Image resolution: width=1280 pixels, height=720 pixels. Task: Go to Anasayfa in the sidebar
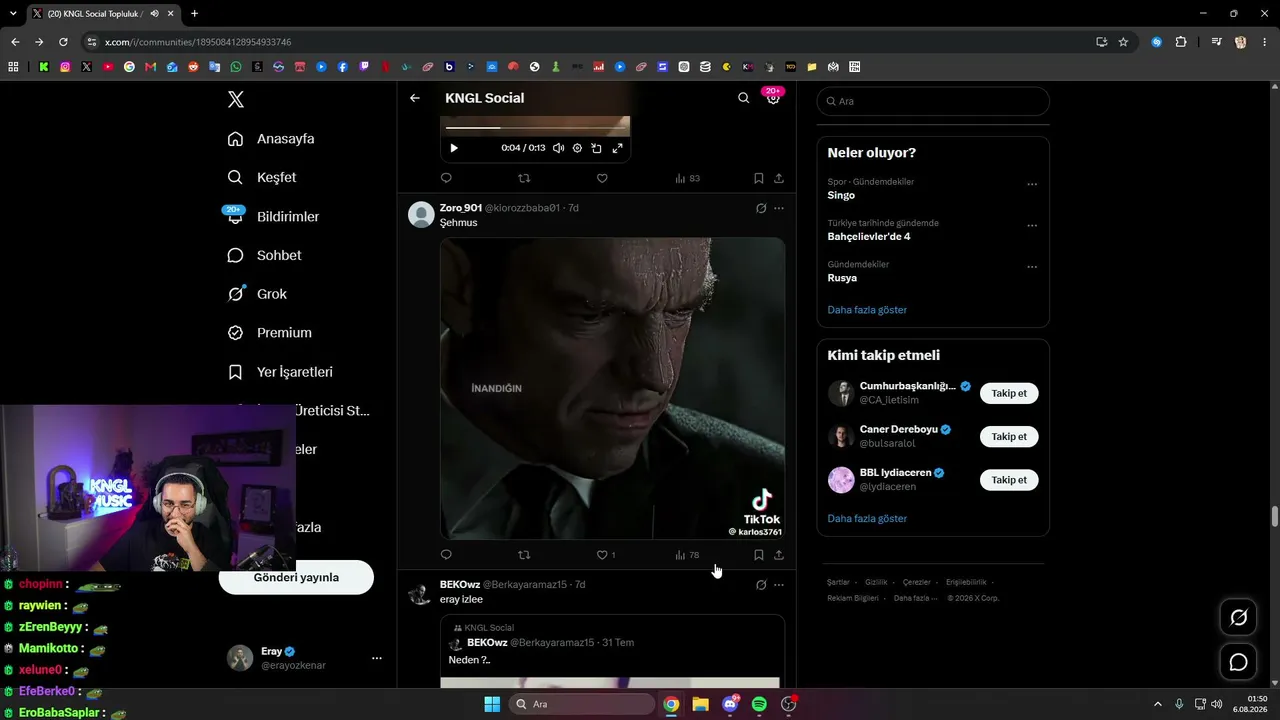271,139
